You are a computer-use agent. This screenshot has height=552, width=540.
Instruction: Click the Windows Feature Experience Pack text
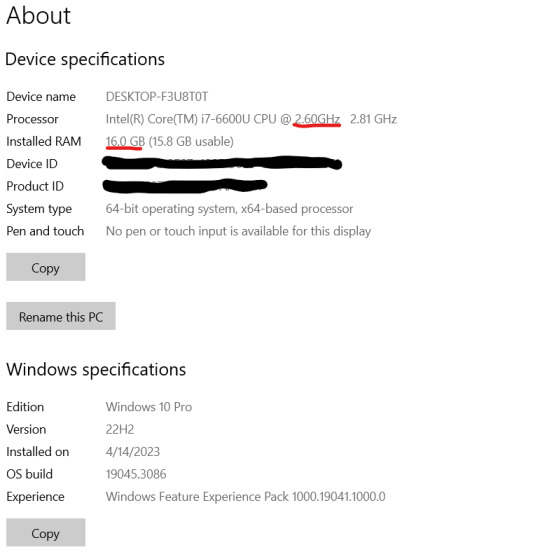pyautogui.click(x=246, y=497)
